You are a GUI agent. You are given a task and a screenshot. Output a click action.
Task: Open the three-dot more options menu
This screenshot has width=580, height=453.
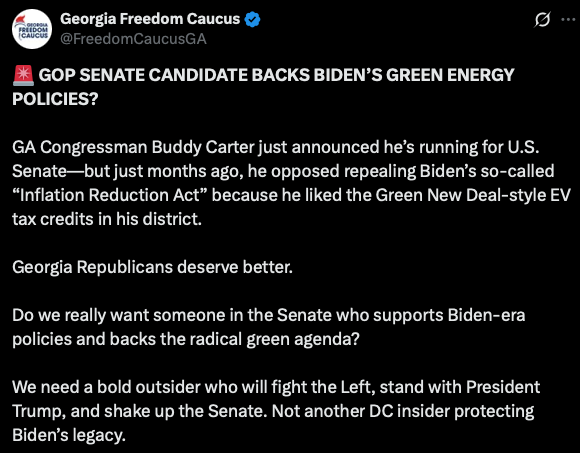pos(568,19)
